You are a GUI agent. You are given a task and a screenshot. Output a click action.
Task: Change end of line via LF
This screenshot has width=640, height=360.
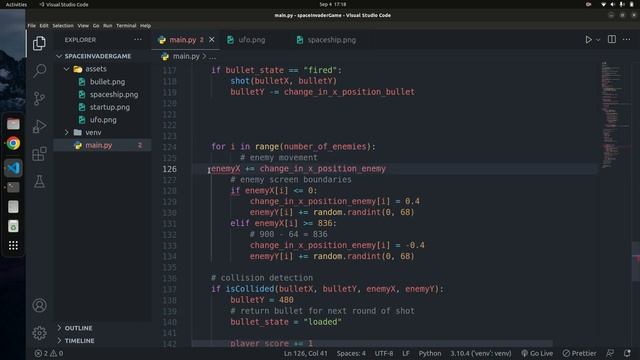(x=406, y=353)
